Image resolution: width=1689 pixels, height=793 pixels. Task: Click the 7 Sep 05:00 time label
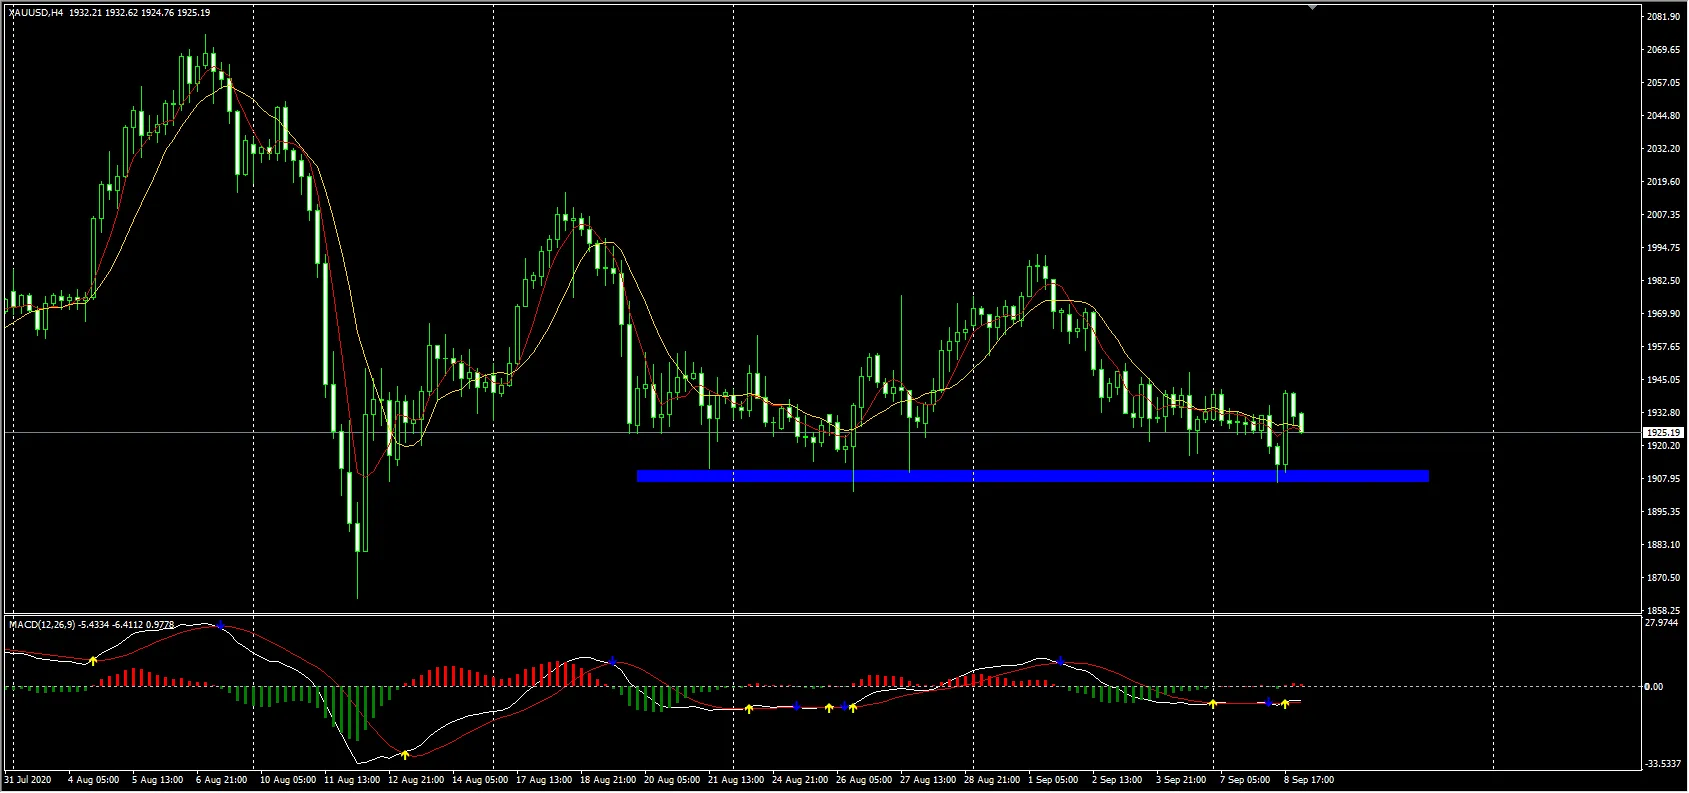1245,780
